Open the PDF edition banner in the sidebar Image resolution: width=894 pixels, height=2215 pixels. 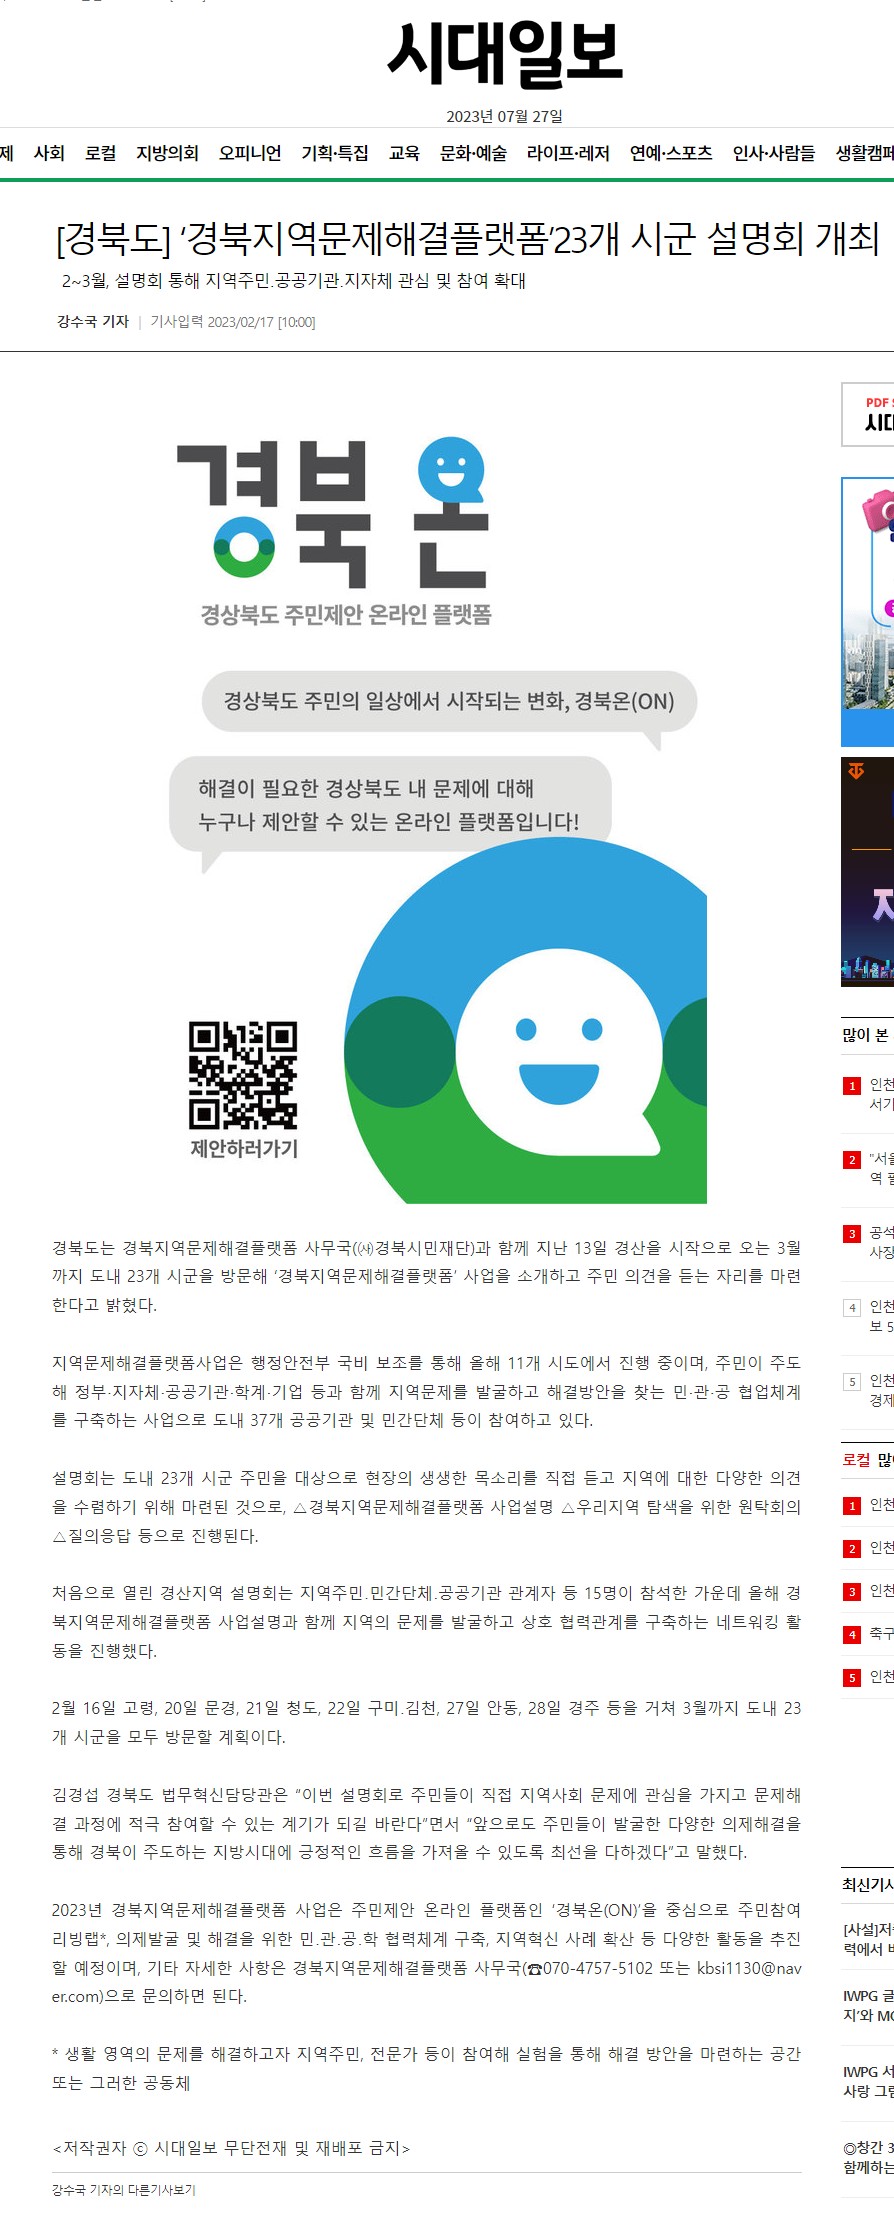[868, 414]
